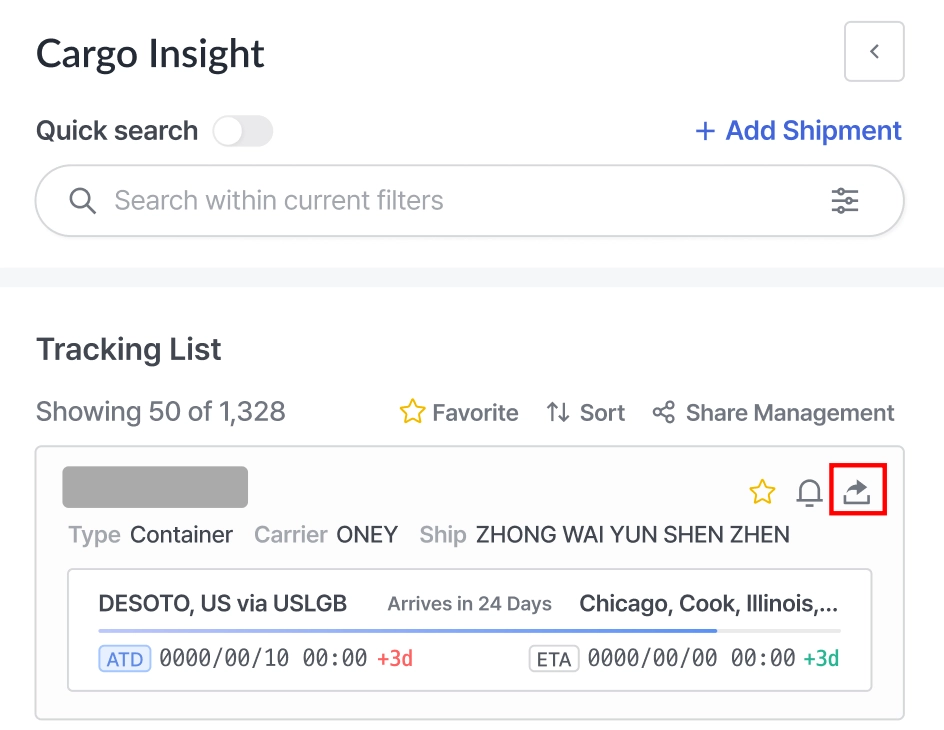Screen dimensions: 944x730
Task: Click the up-down arrows Sort icon
Action: click(558, 412)
